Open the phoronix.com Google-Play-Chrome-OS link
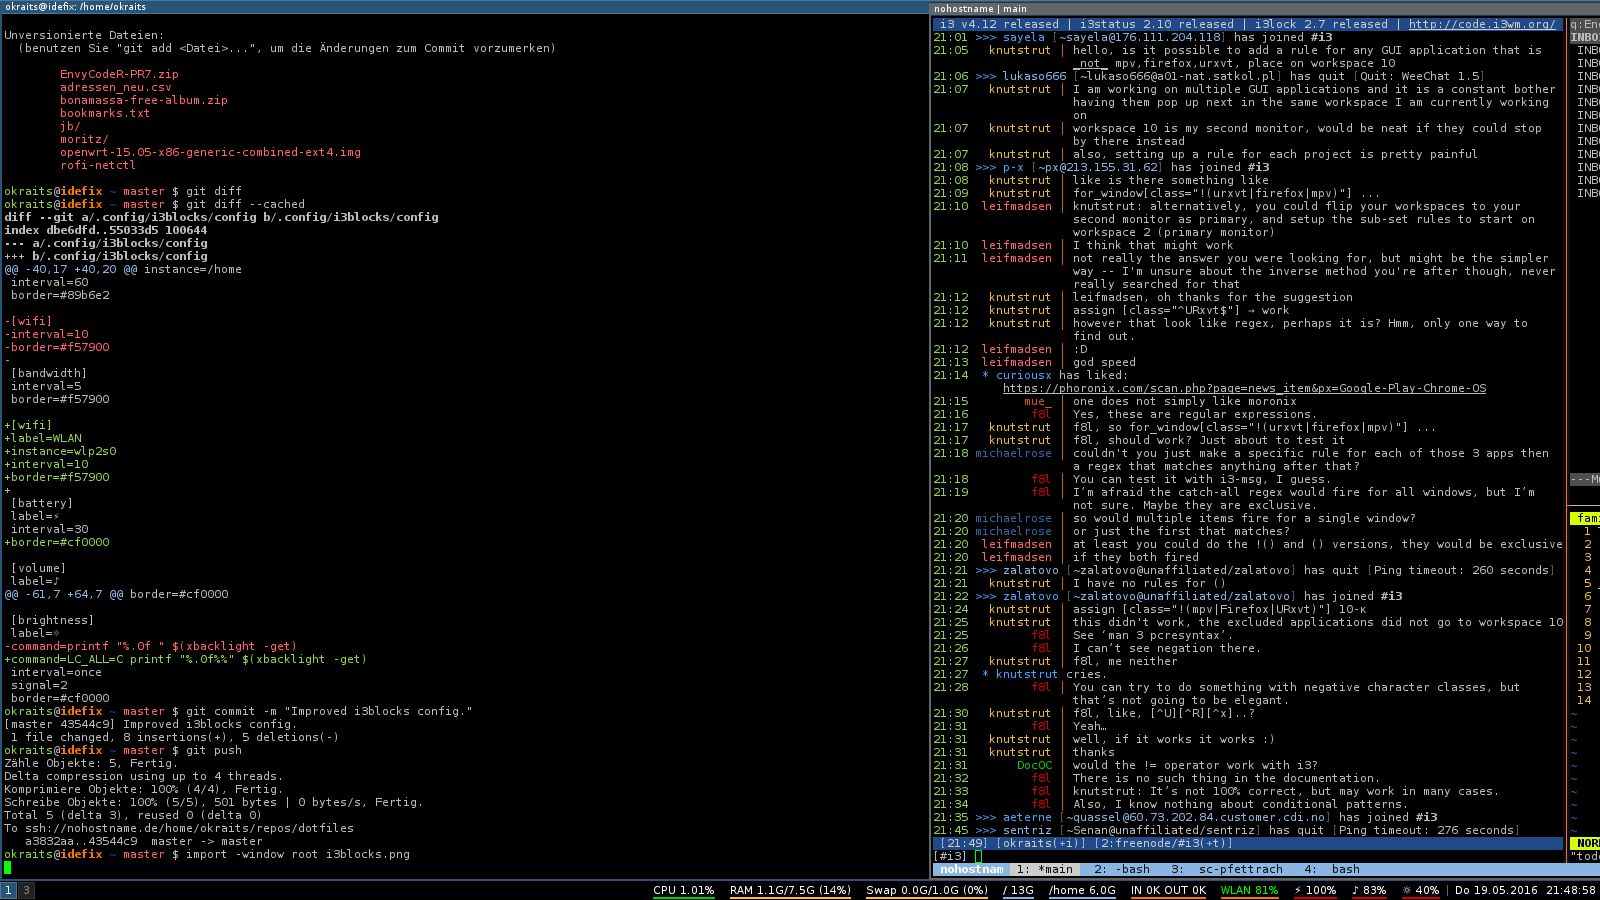Viewport: 1600px width, 900px height. click(x=1244, y=388)
